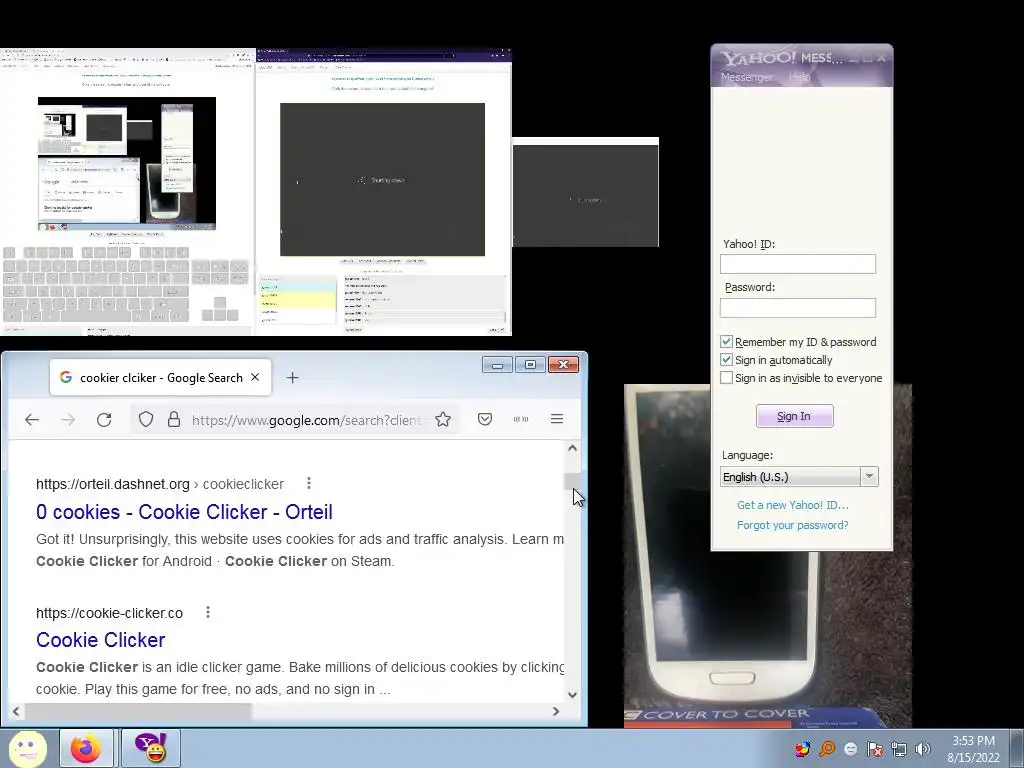Open Action Center flag tray icon
The width and height of the screenshot is (1024, 768).
pos(874,749)
